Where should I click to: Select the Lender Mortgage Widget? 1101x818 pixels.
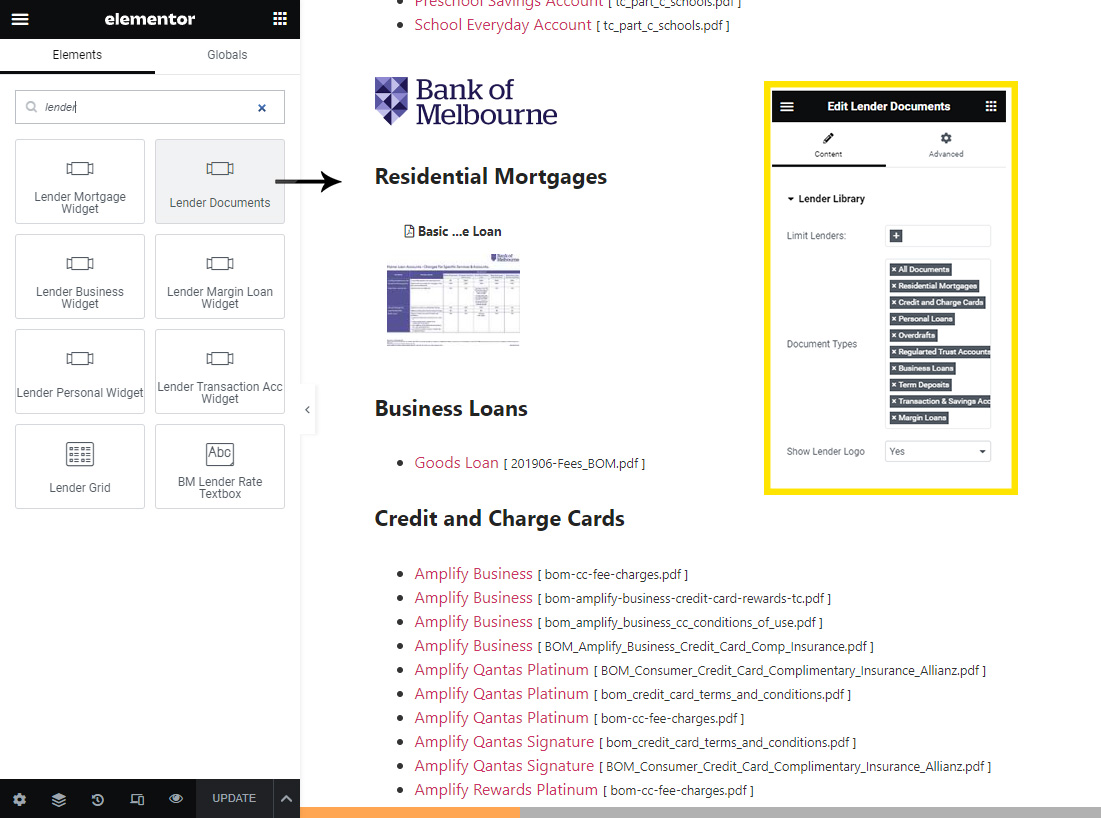pyautogui.click(x=80, y=181)
